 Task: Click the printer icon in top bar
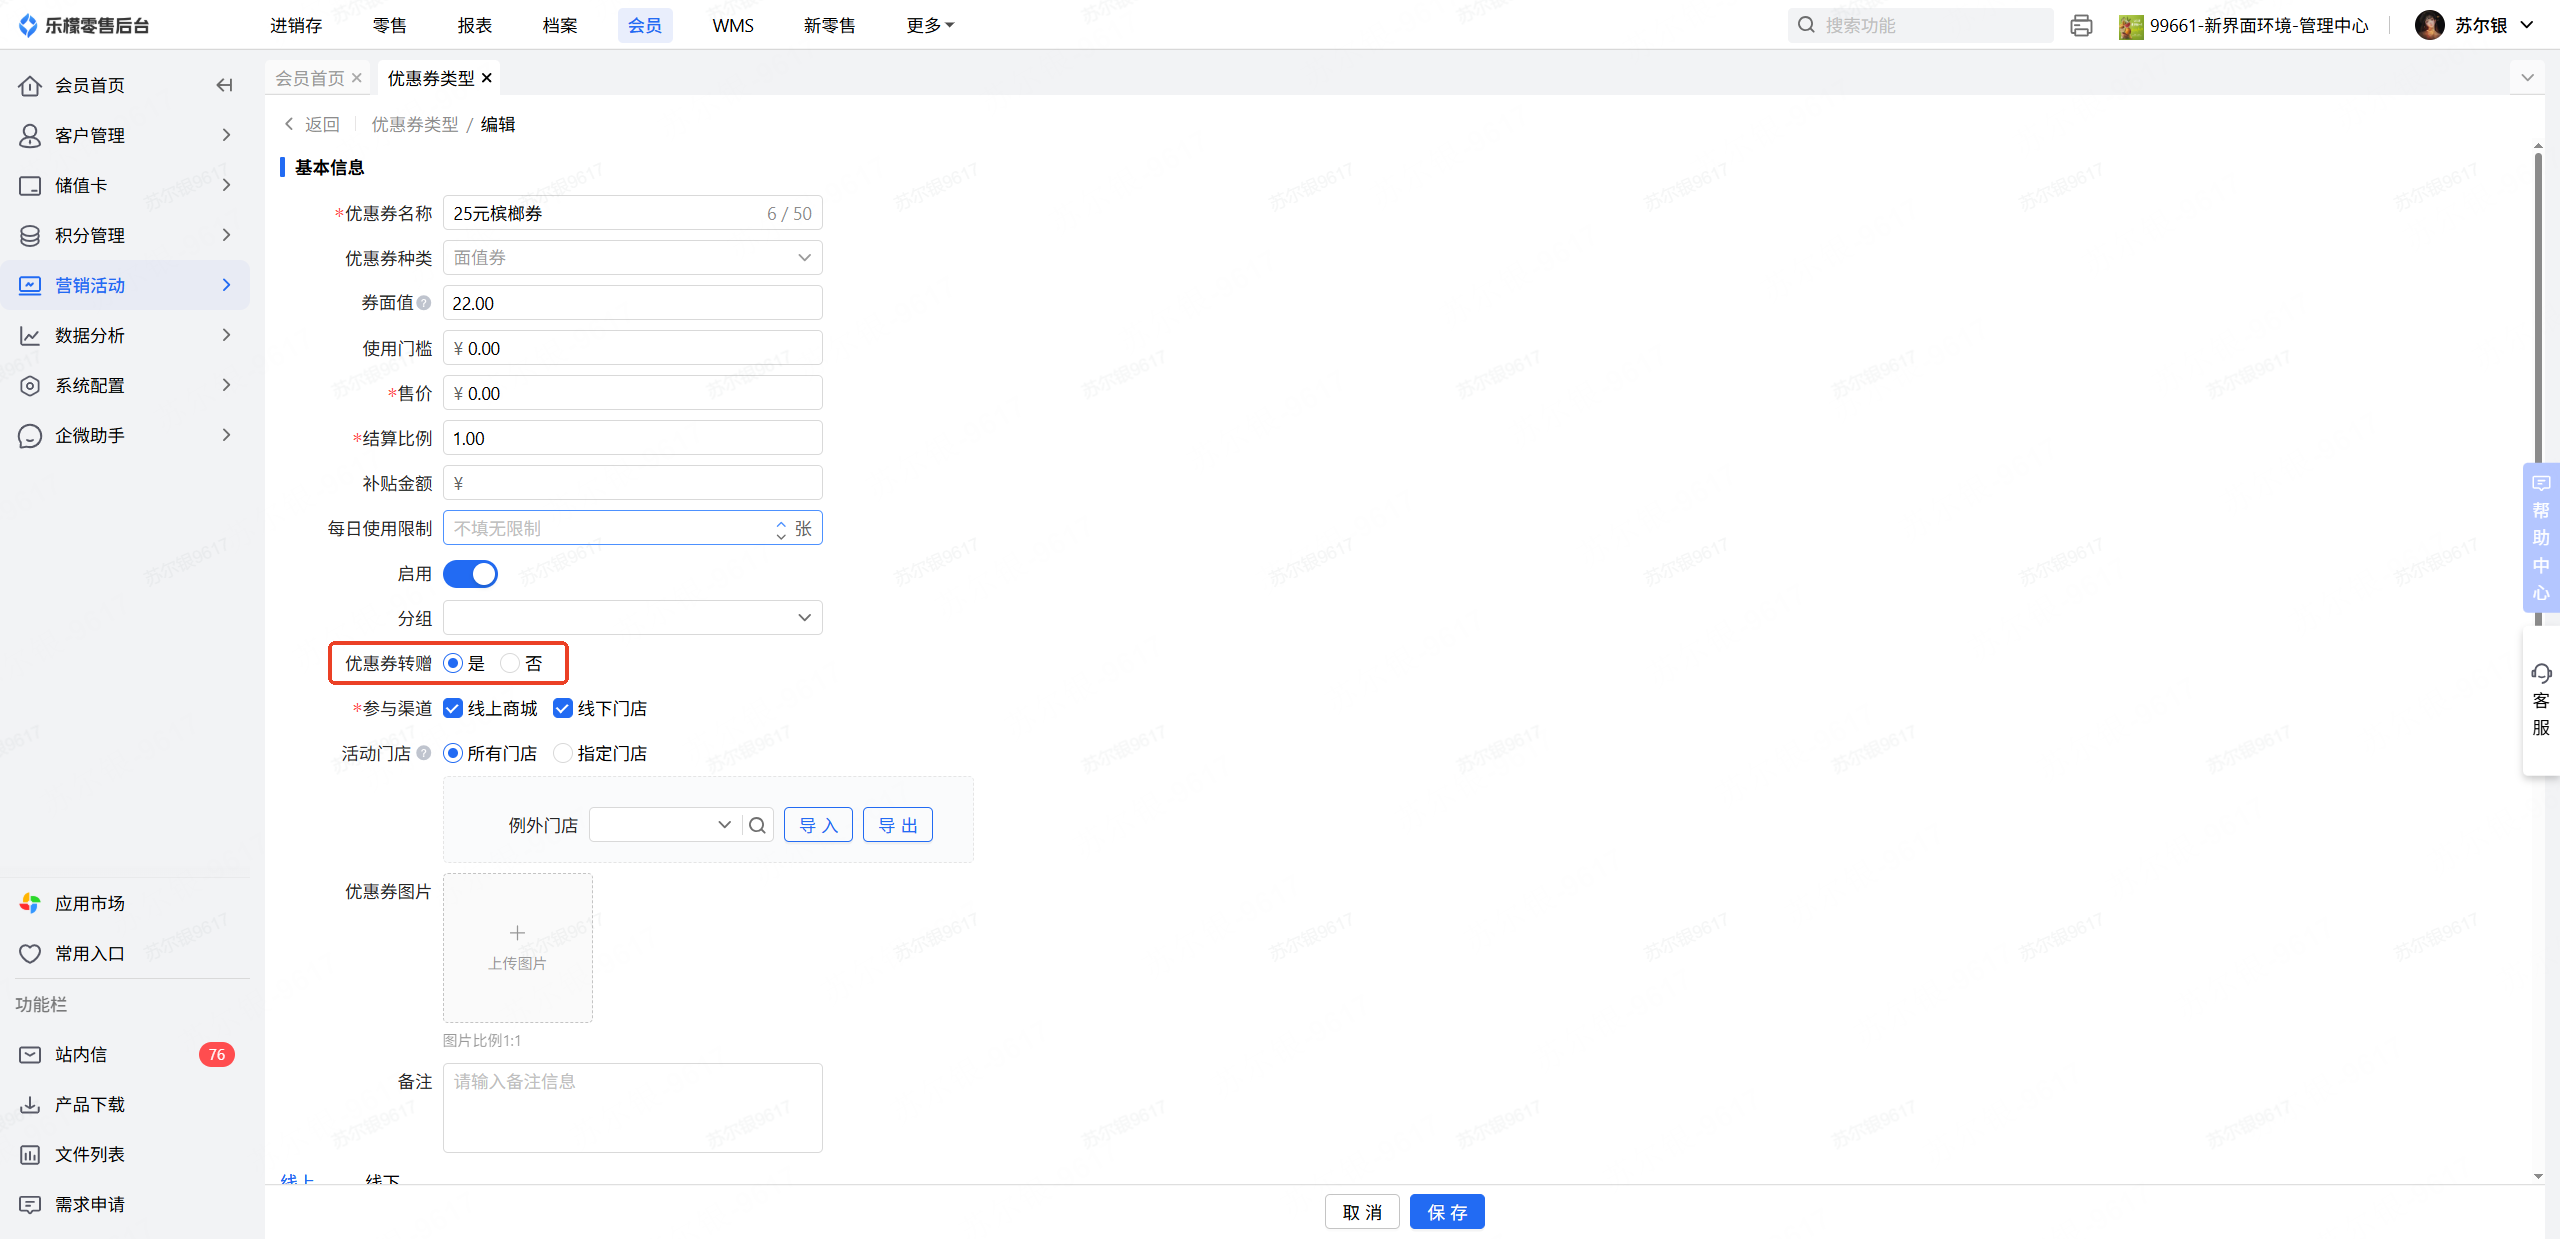pyautogui.click(x=2081, y=26)
